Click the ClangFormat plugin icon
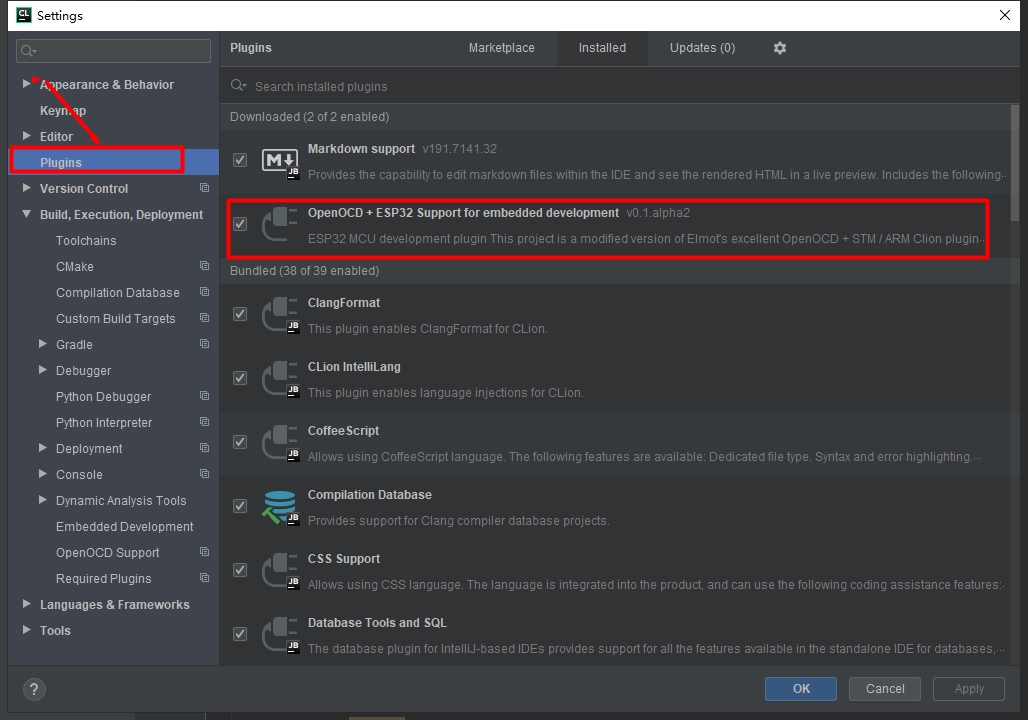This screenshot has width=1028, height=720. coord(280,315)
